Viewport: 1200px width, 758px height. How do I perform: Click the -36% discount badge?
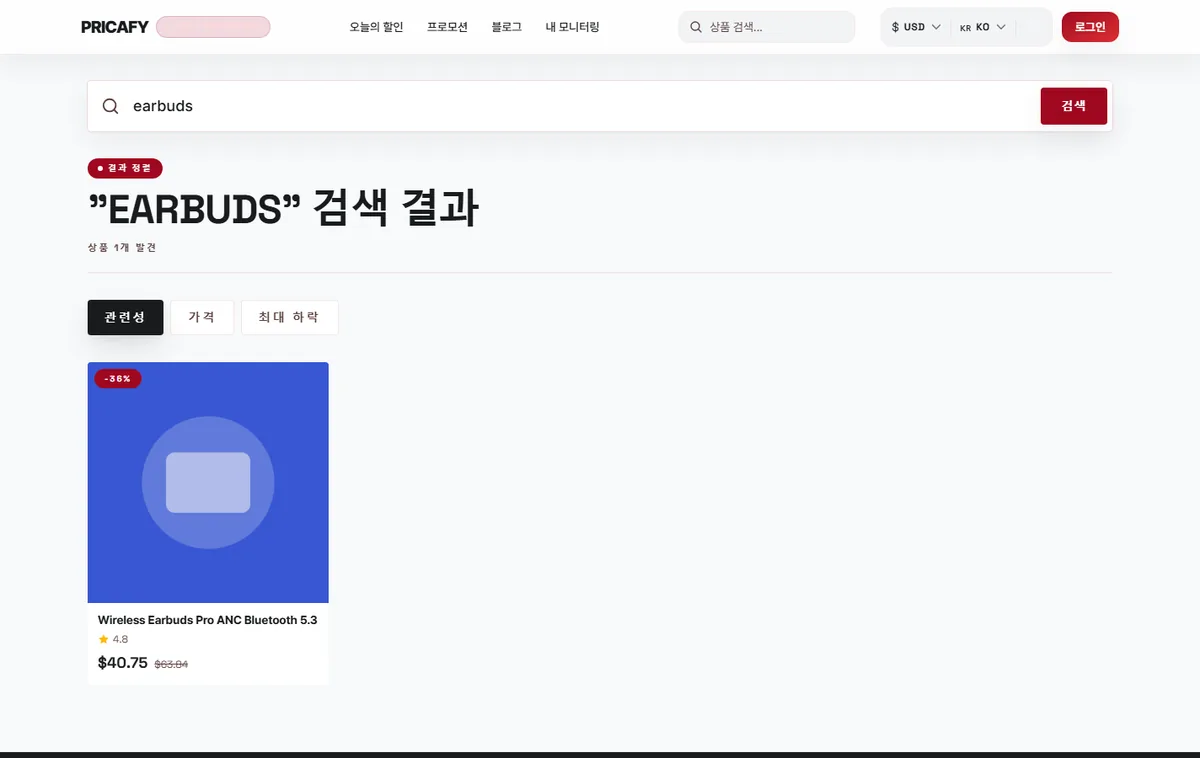pos(118,379)
